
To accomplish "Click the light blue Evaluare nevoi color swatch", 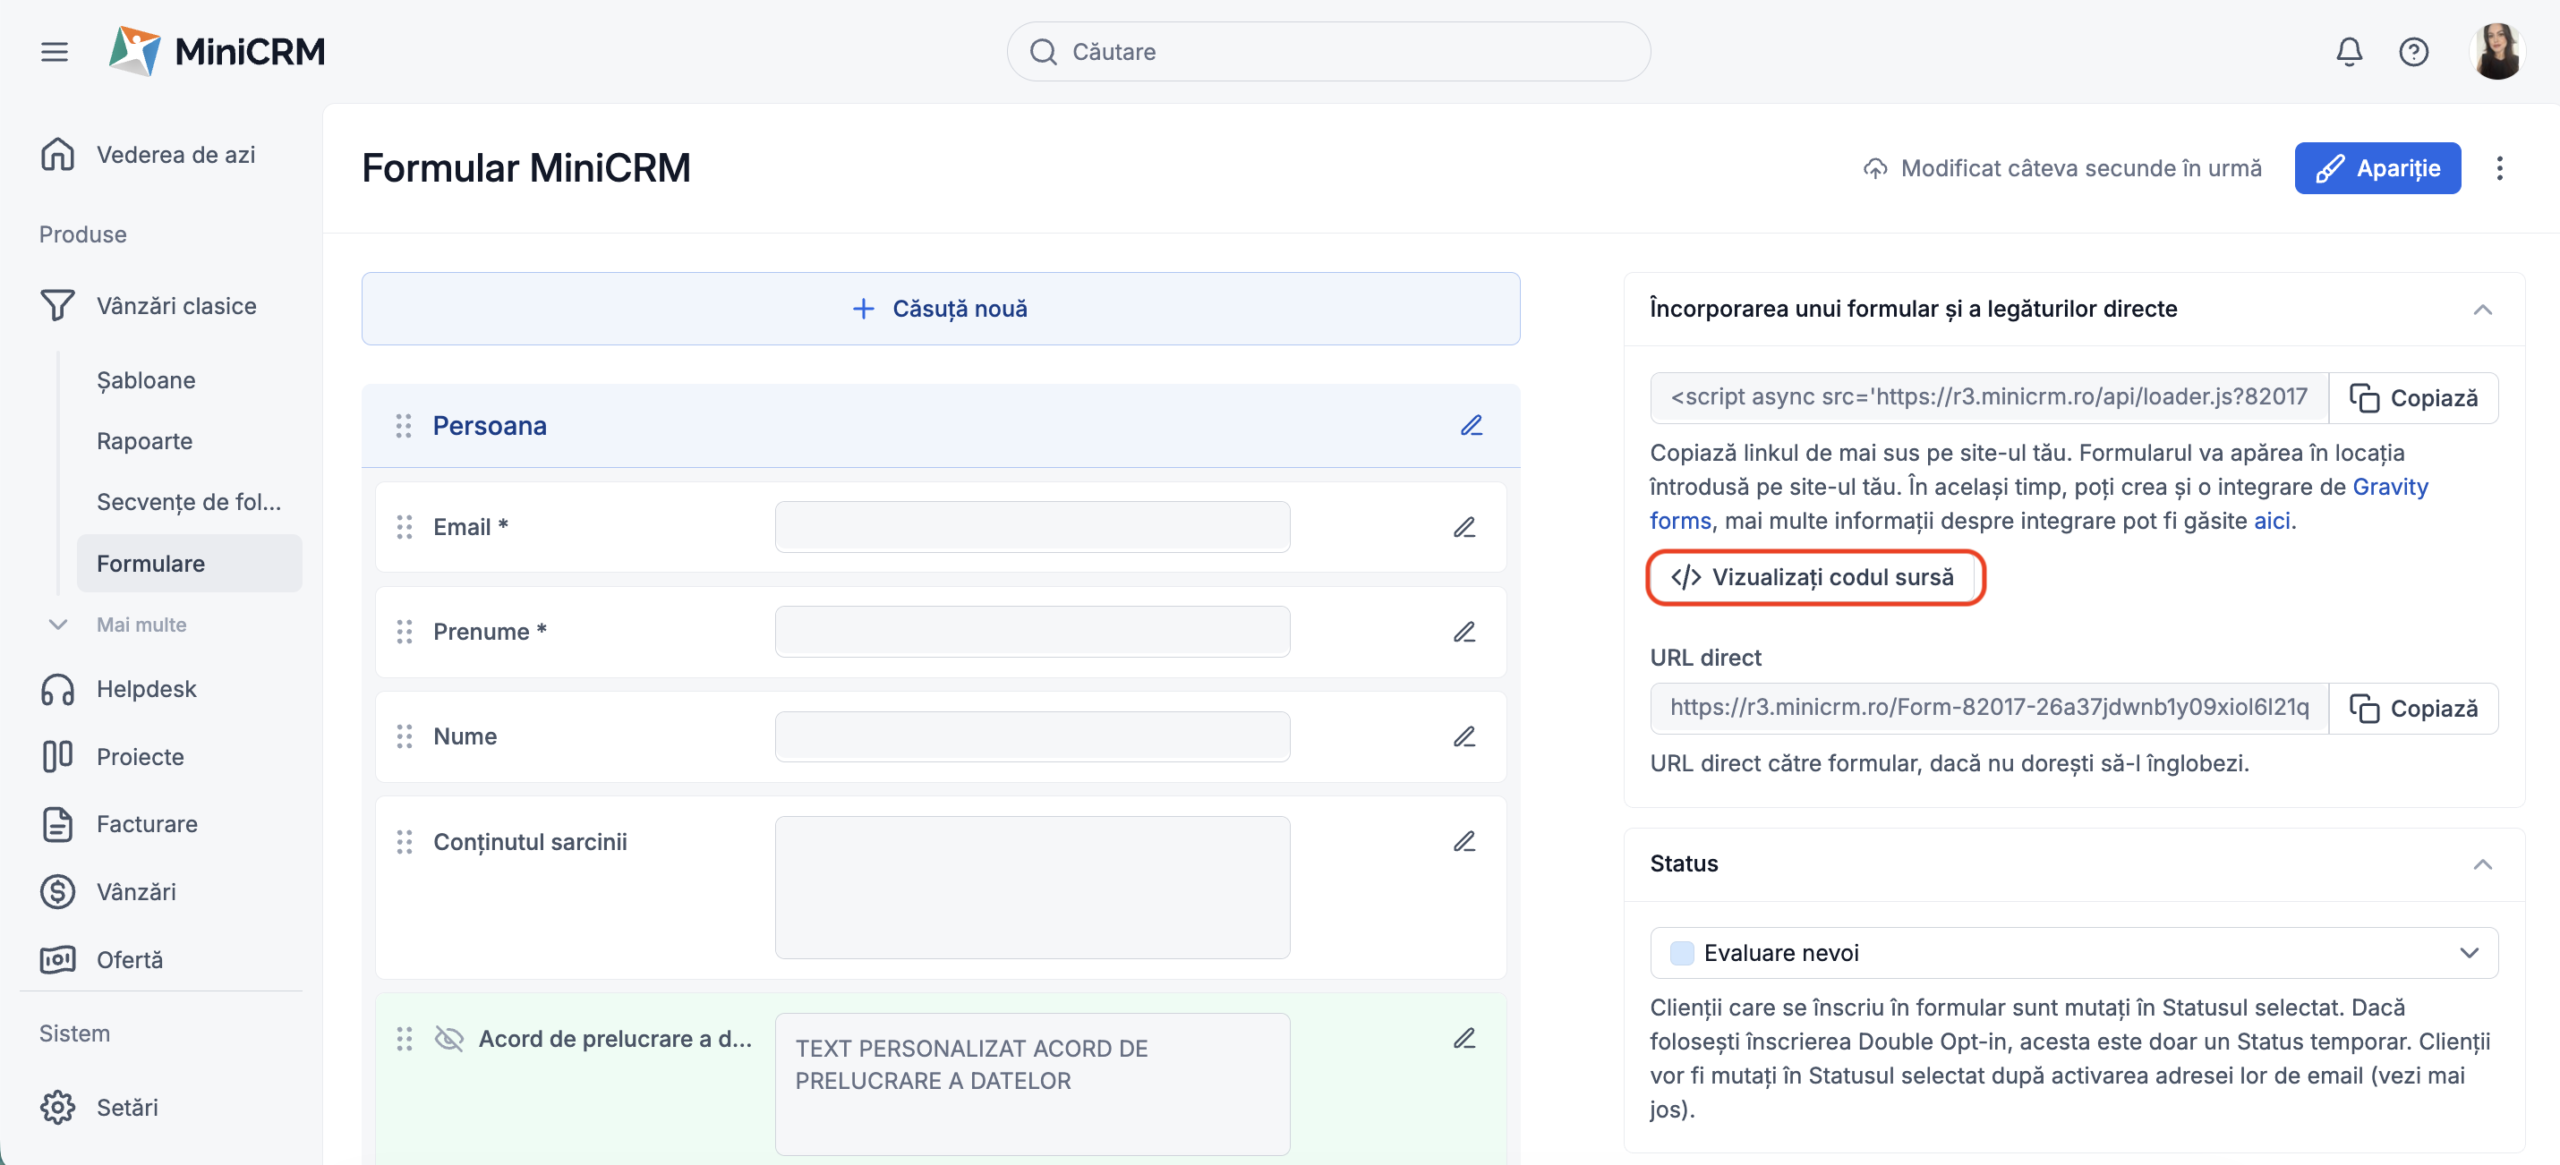I will 1682,953.
